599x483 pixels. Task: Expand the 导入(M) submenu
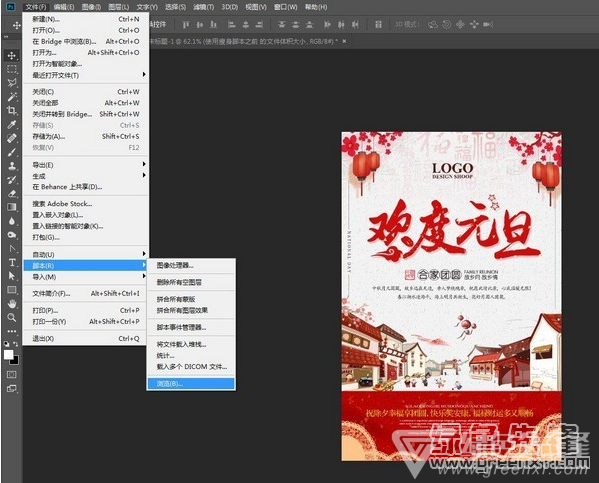(86, 277)
